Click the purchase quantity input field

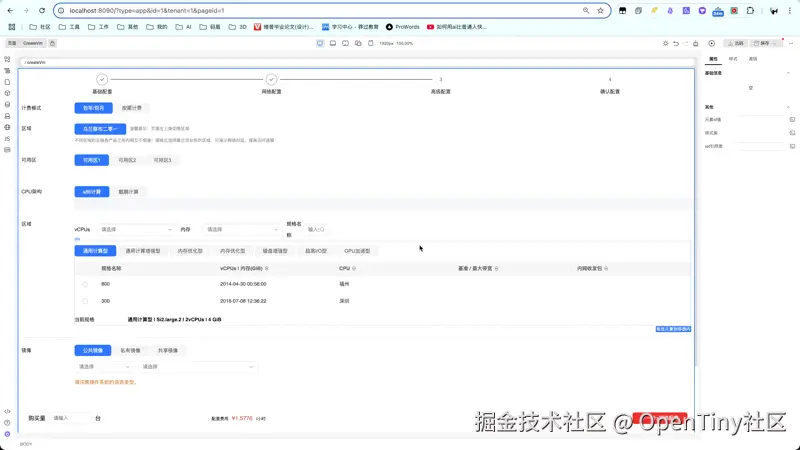coord(71,418)
